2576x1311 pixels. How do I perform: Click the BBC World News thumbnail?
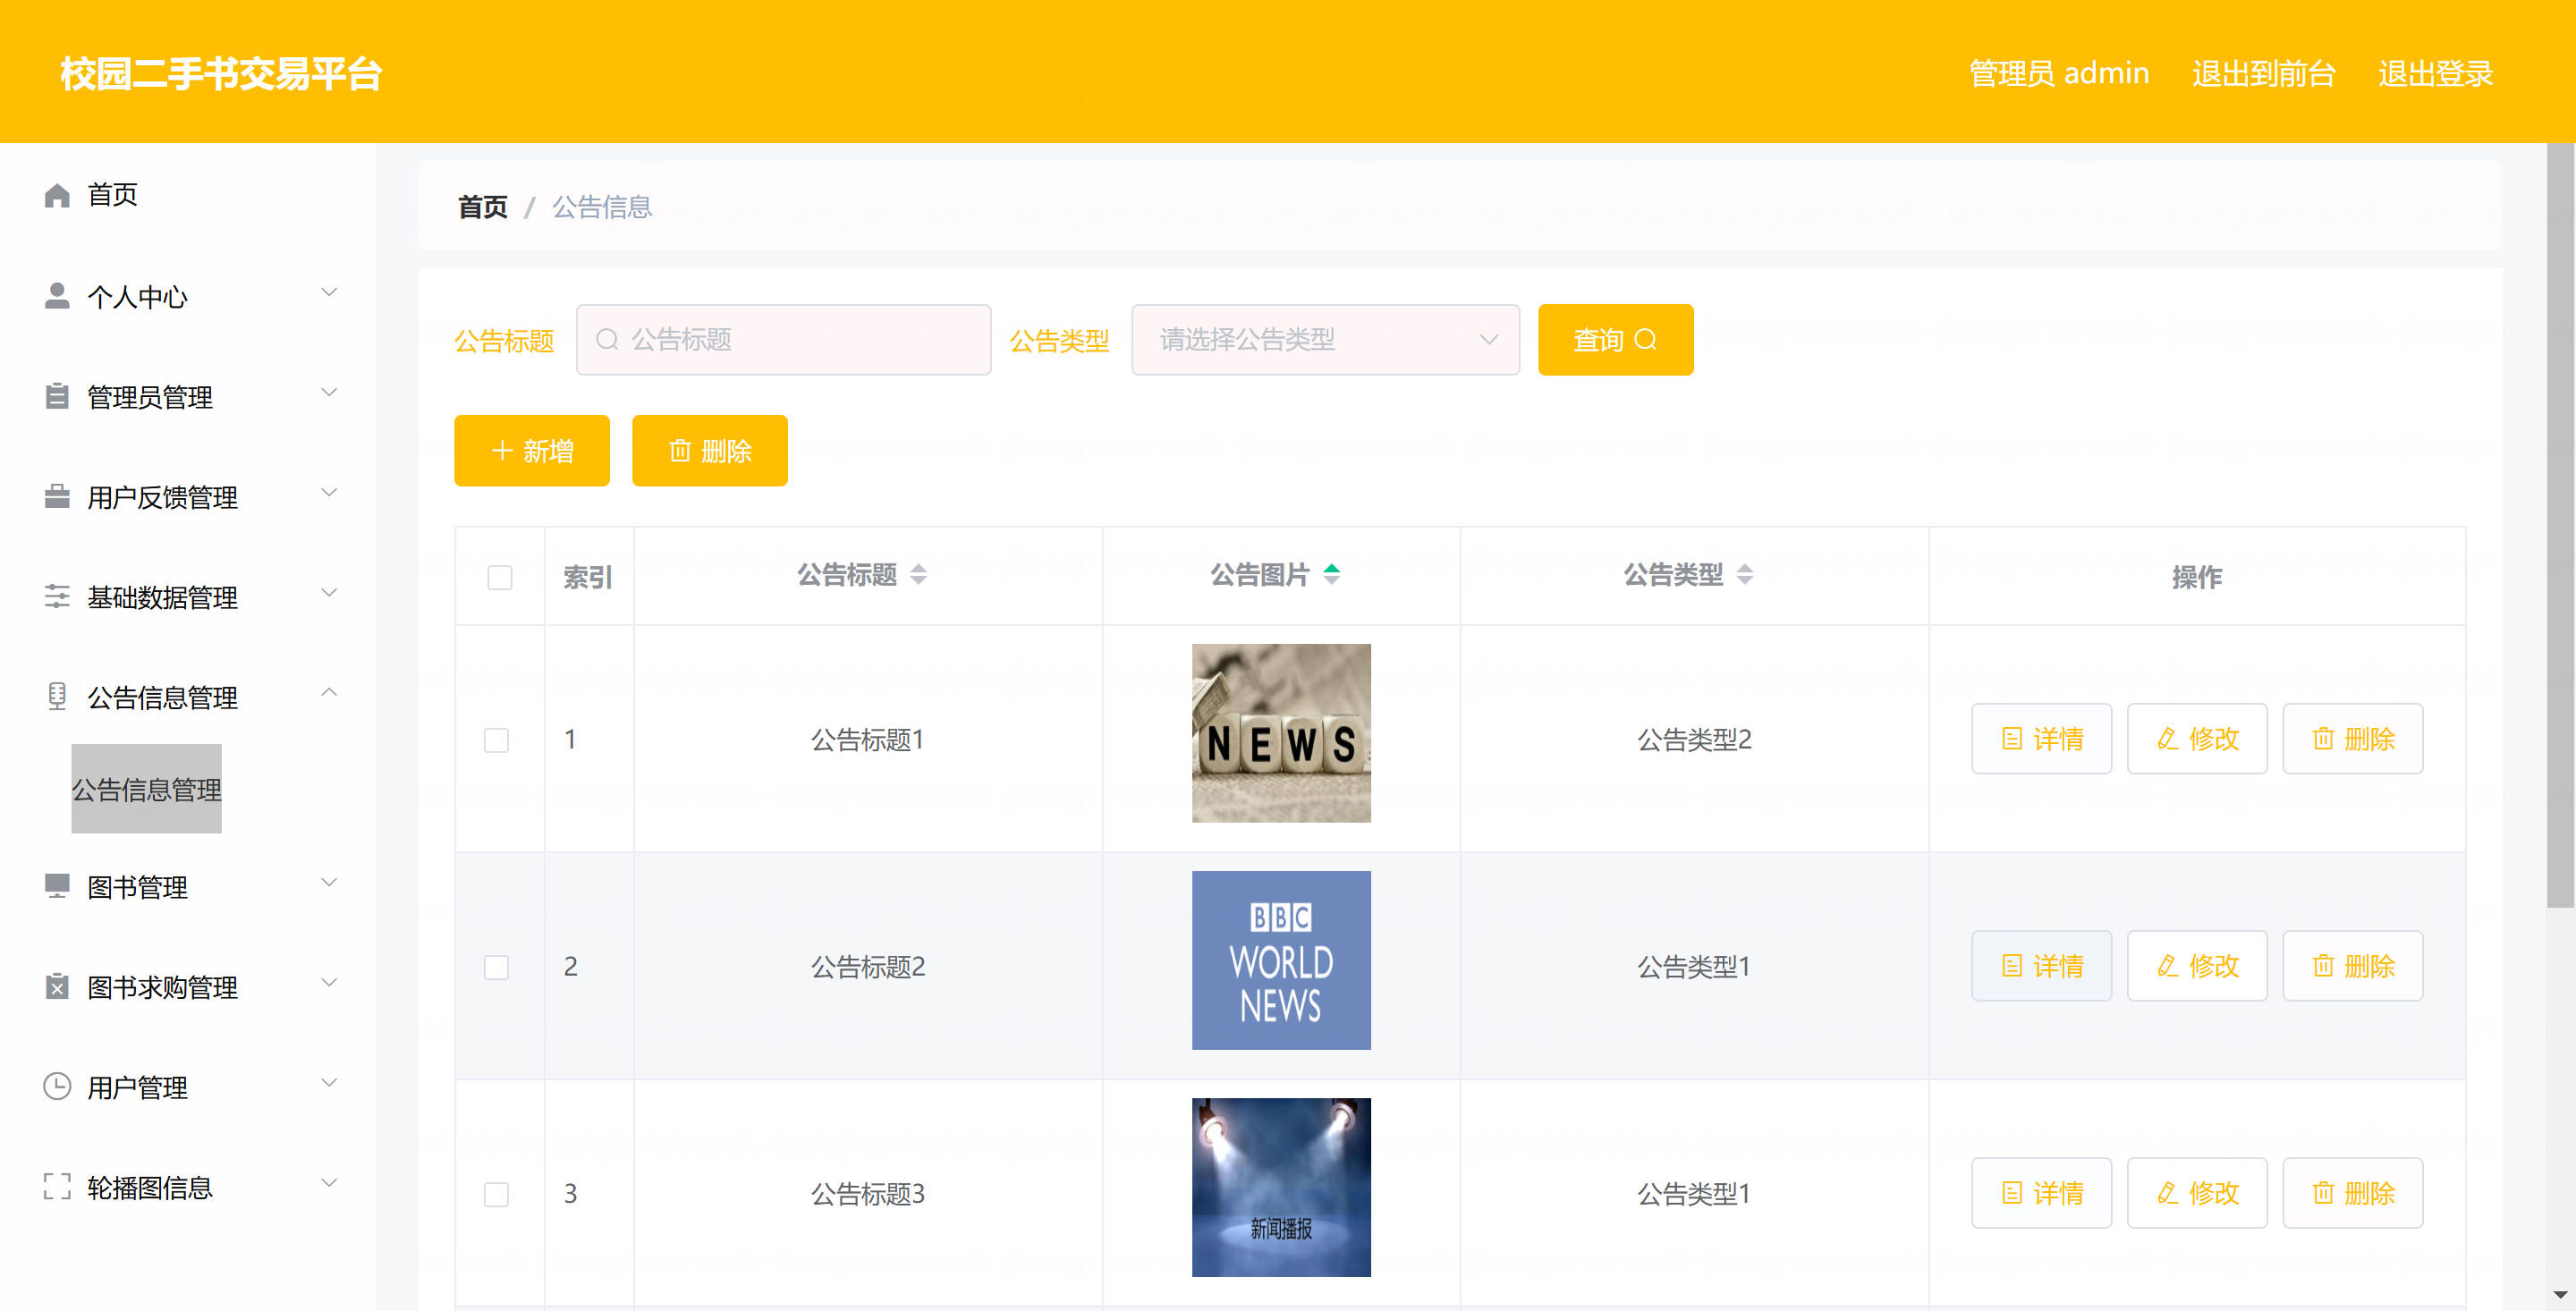tap(1281, 960)
